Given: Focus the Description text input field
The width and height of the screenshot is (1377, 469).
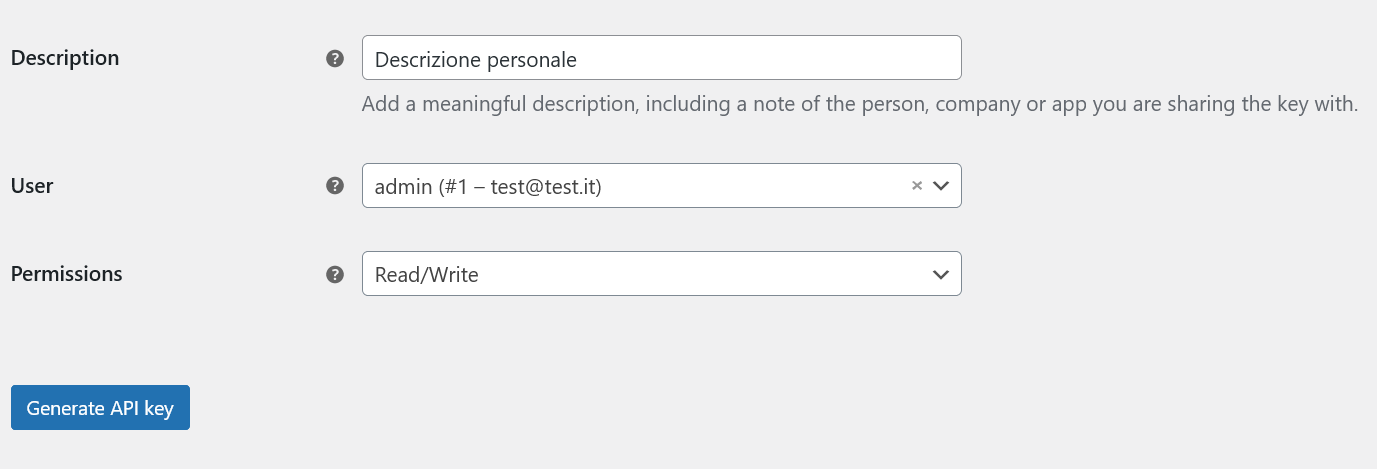Looking at the screenshot, I should [661, 58].
